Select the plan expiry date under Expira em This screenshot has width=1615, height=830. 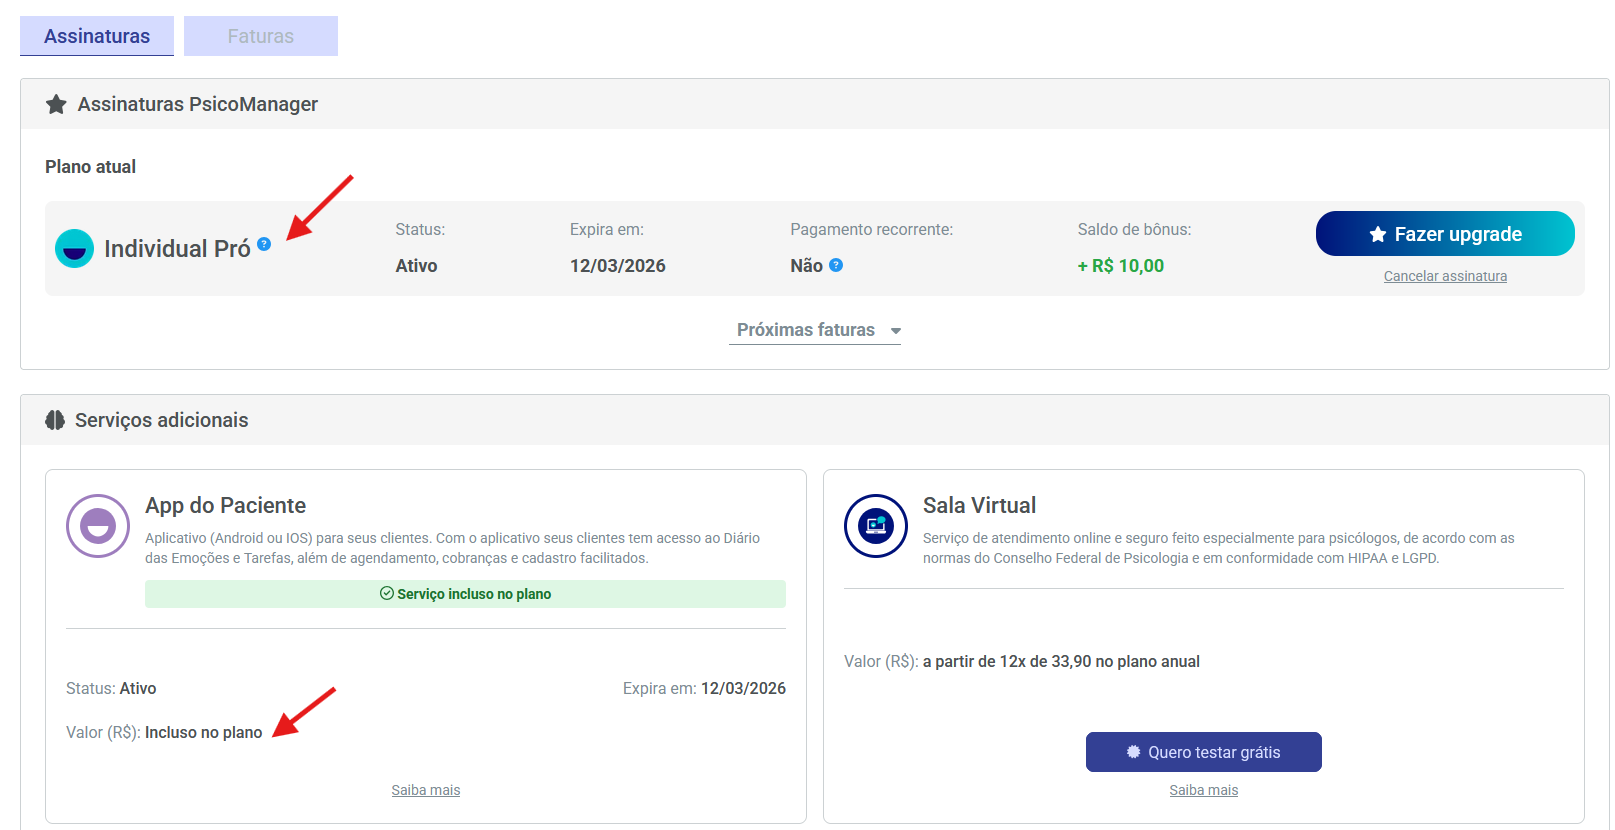click(x=618, y=266)
